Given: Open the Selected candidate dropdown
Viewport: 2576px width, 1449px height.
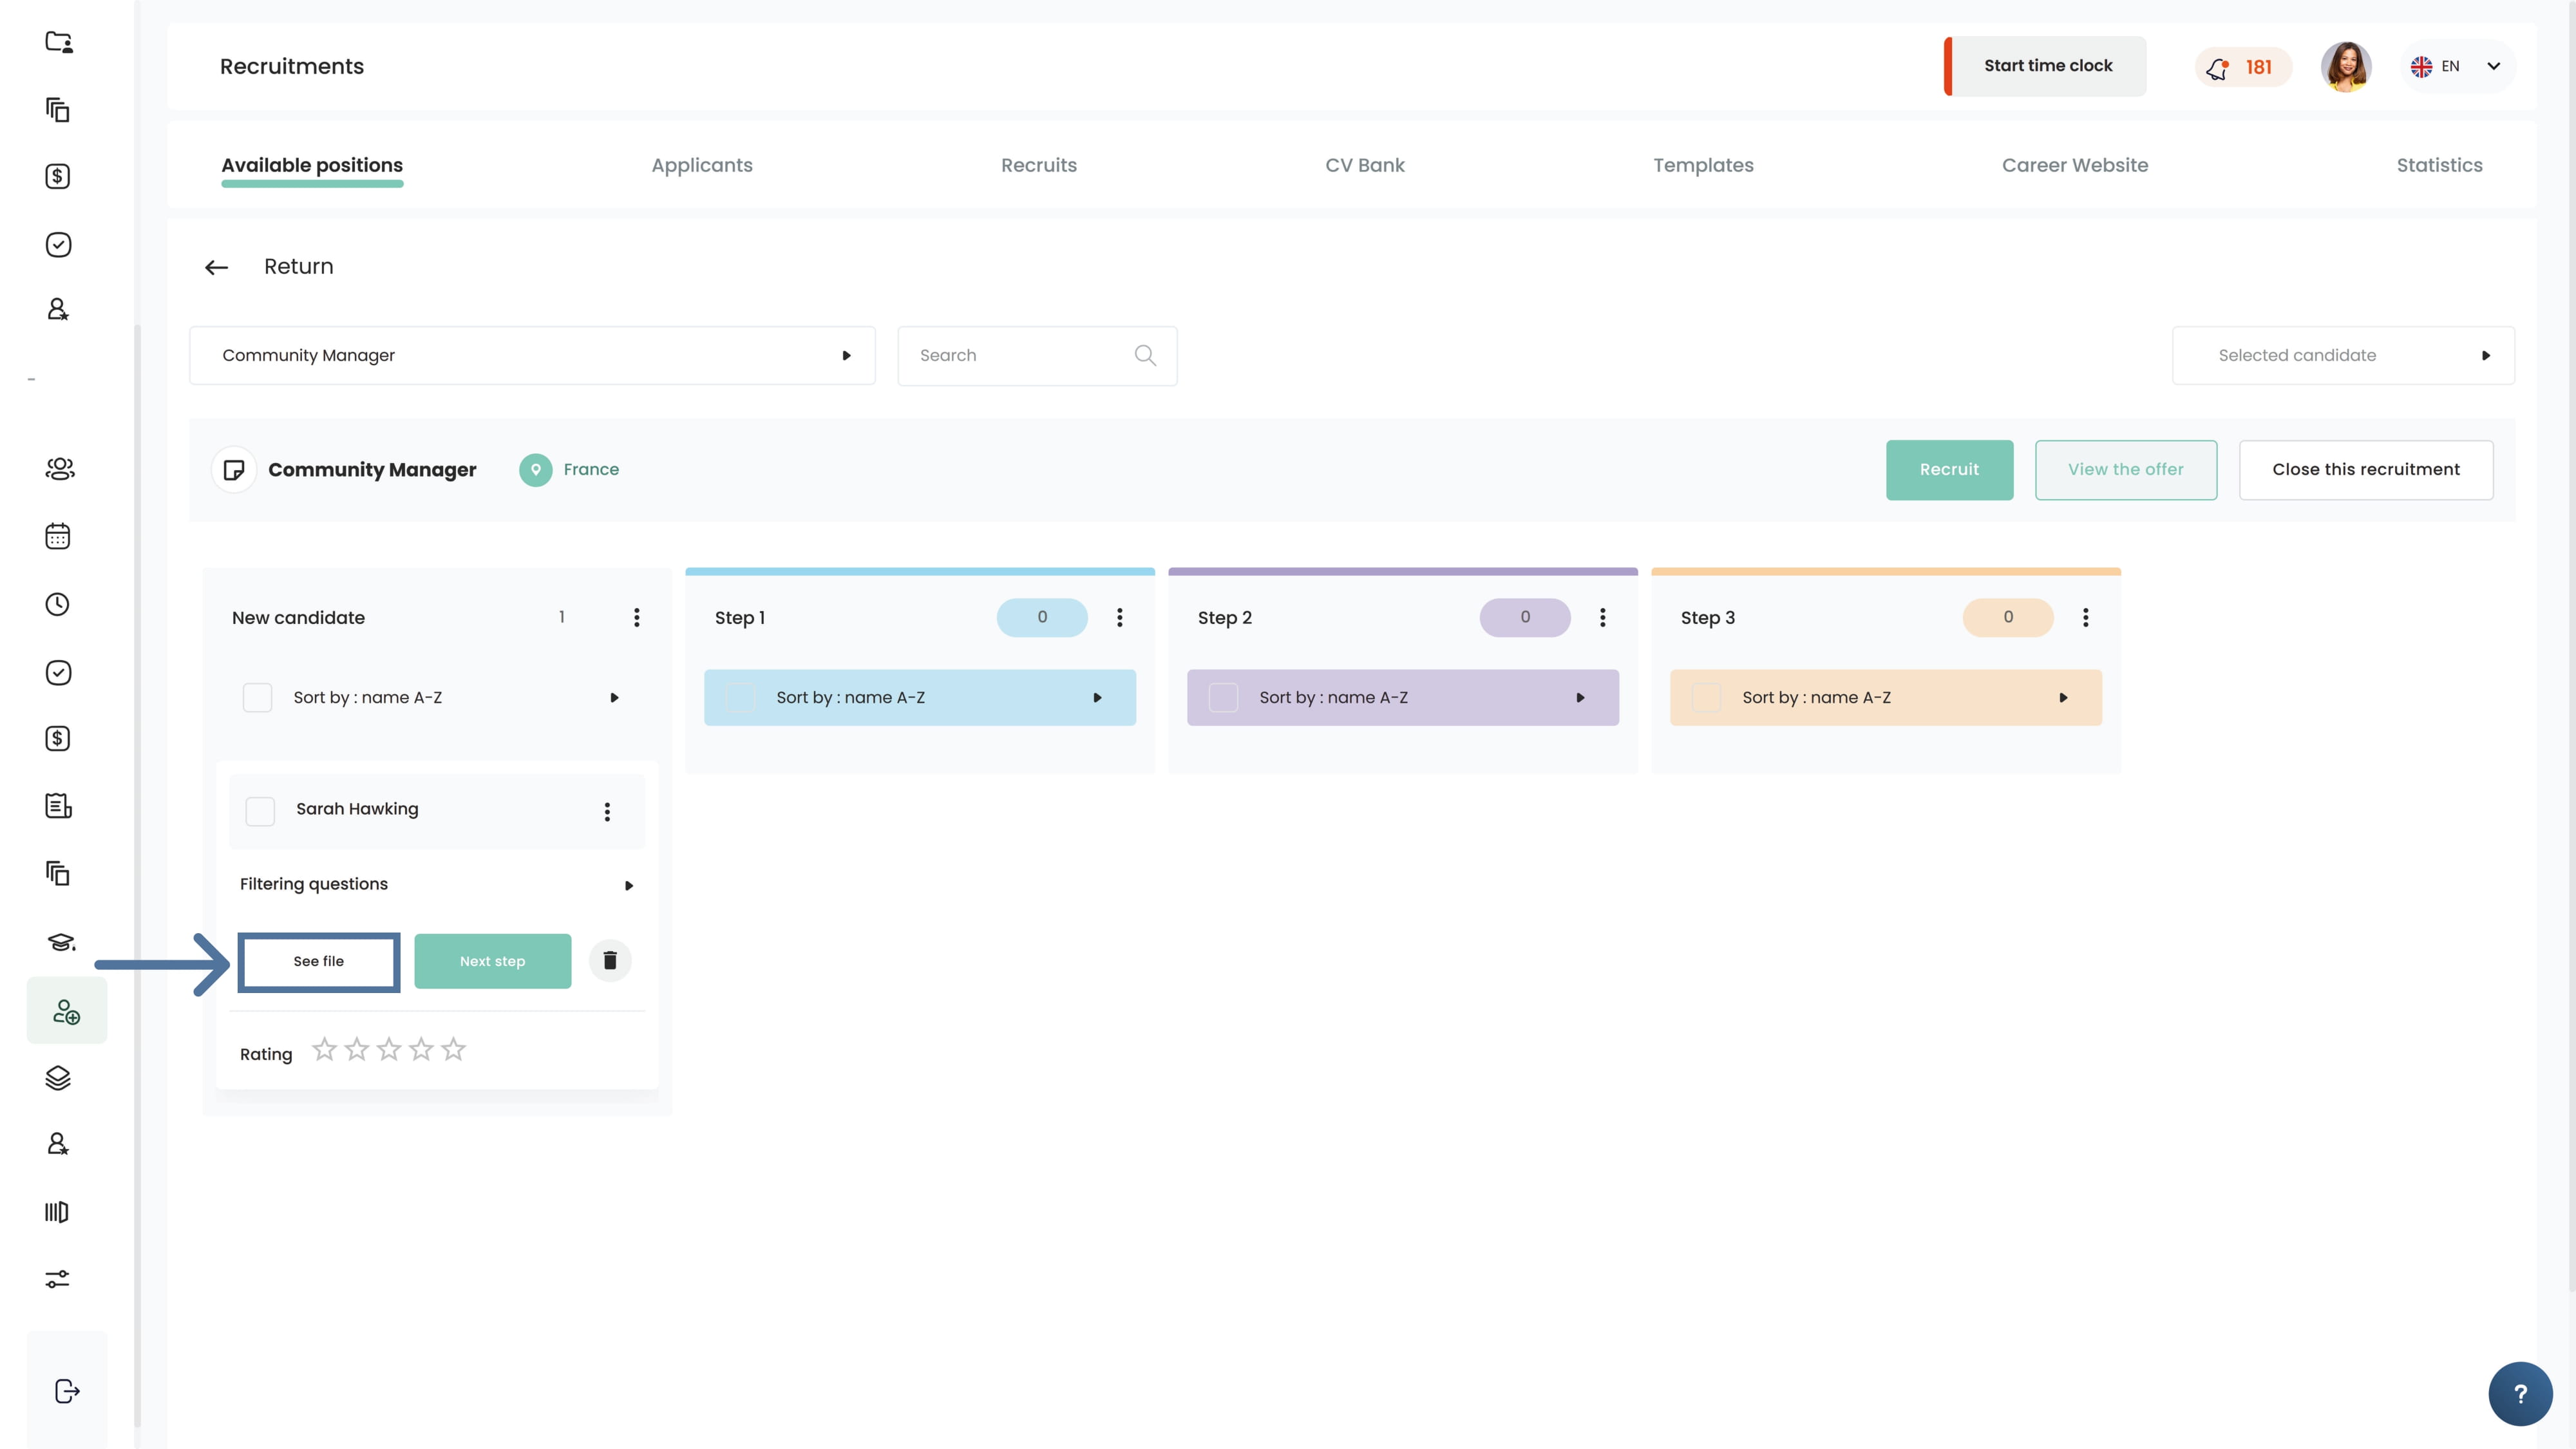Looking at the screenshot, I should click(x=2342, y=355).
